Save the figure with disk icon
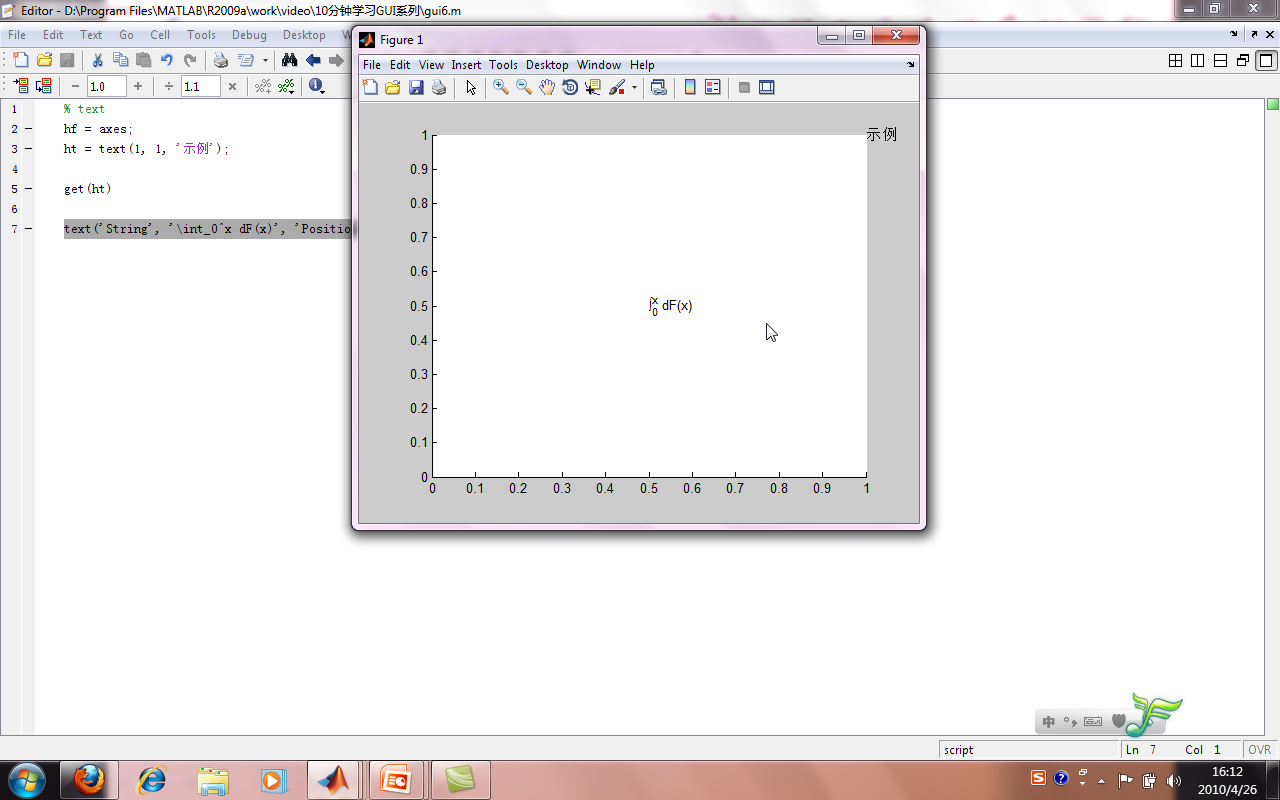1280x800 pixels. (x=416, y=88)
